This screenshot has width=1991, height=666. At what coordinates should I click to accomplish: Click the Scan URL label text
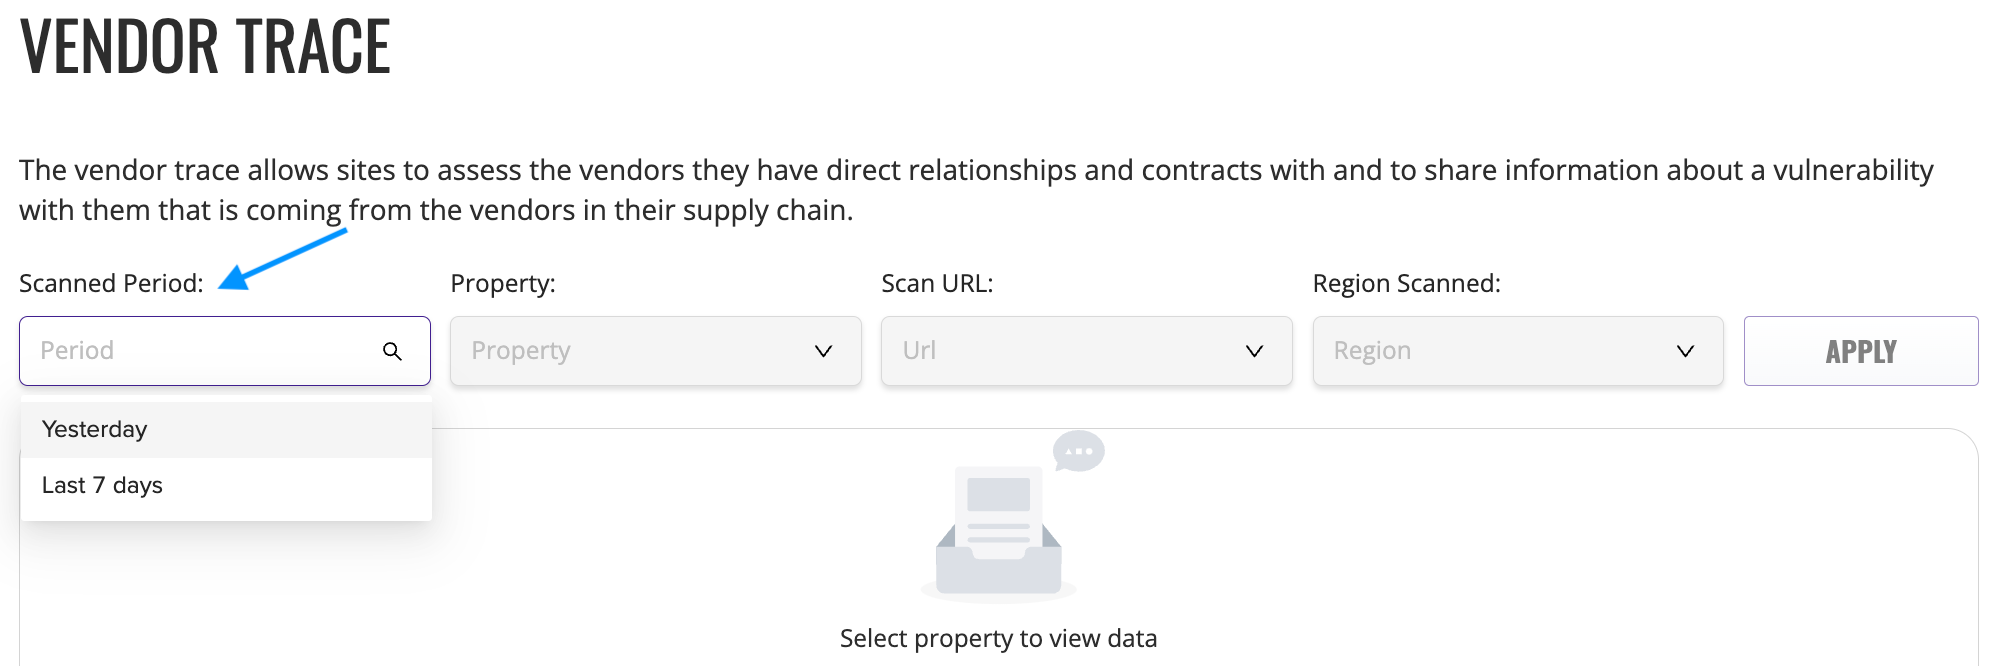pos(937,284)
